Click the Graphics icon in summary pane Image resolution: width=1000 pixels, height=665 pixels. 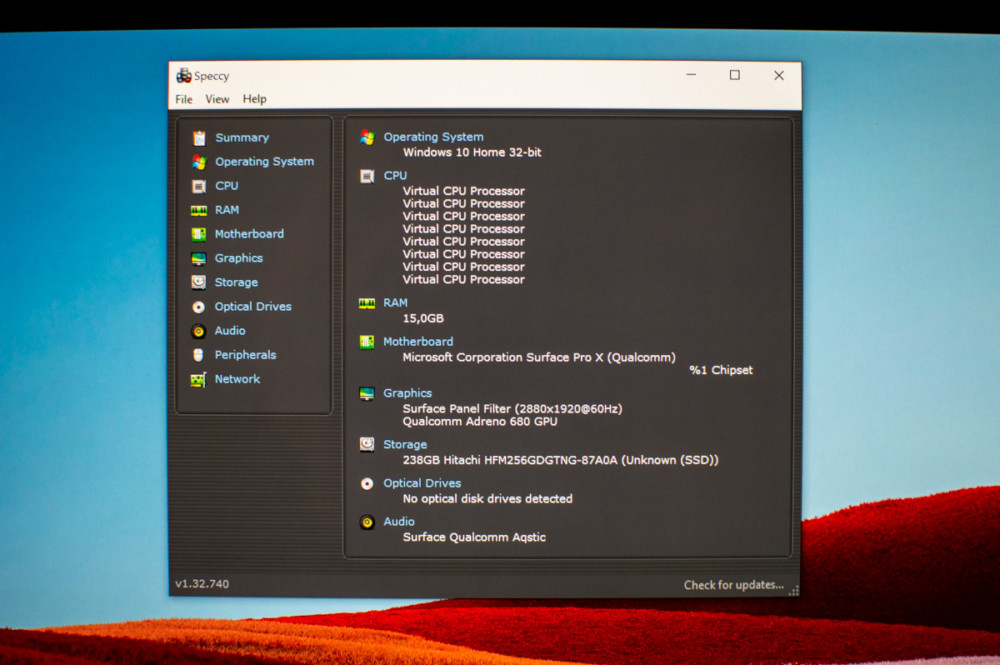tap(367, 393)
